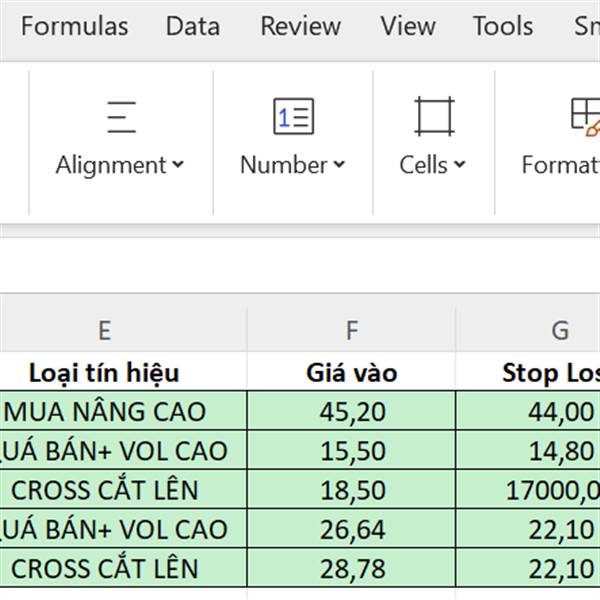Select the 'Giá vào' header cell
The height and width of the screenshot is (600, 600).
point(351,373)
